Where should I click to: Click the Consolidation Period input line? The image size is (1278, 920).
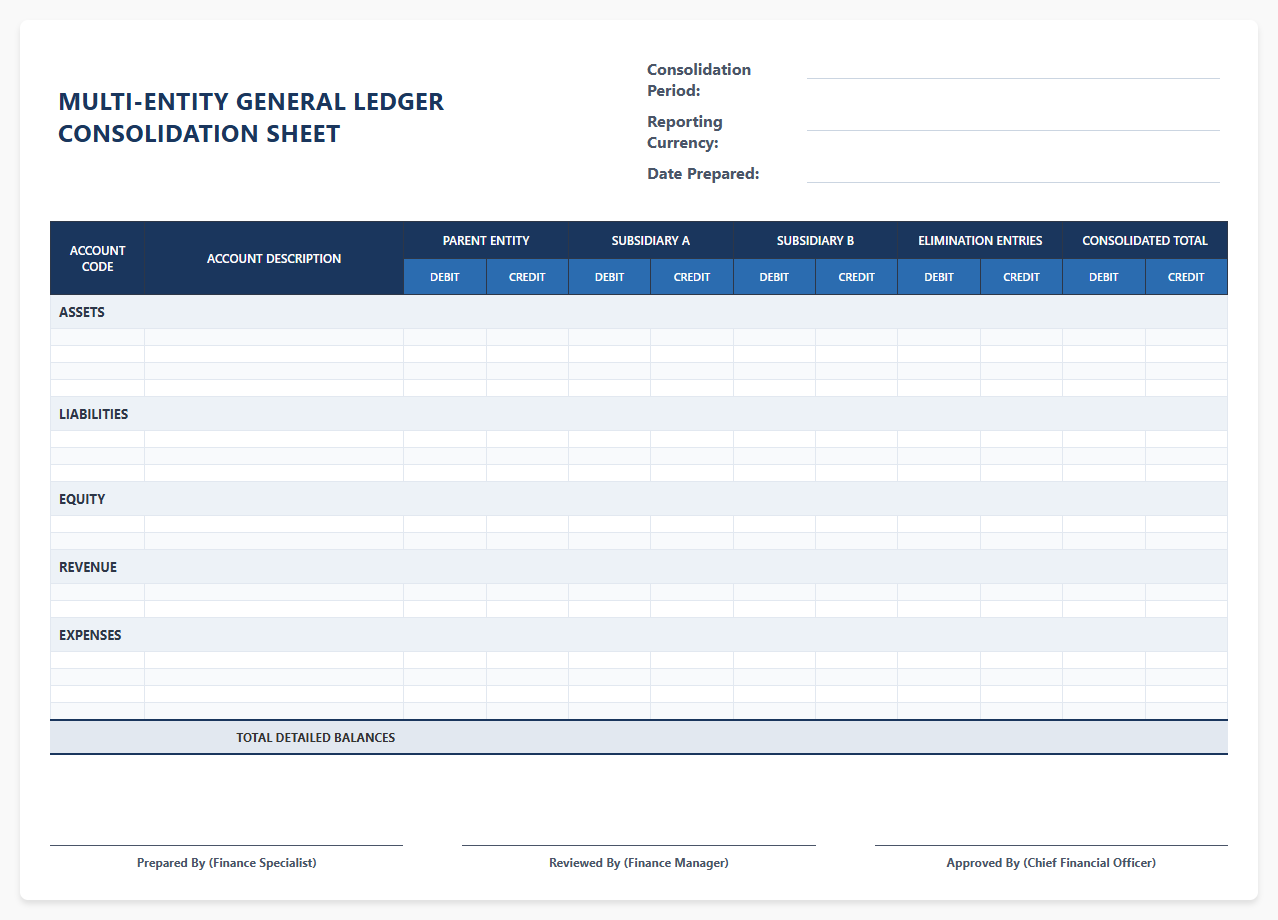(1013, 69)
